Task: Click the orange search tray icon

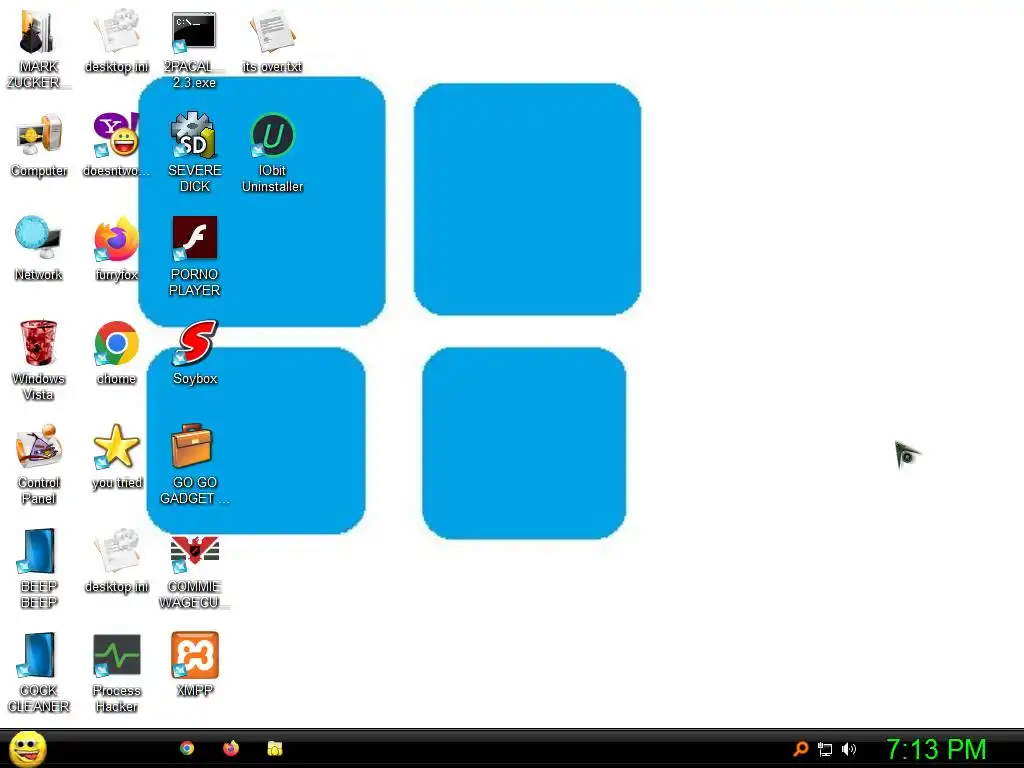Action: tap(801, 749)
